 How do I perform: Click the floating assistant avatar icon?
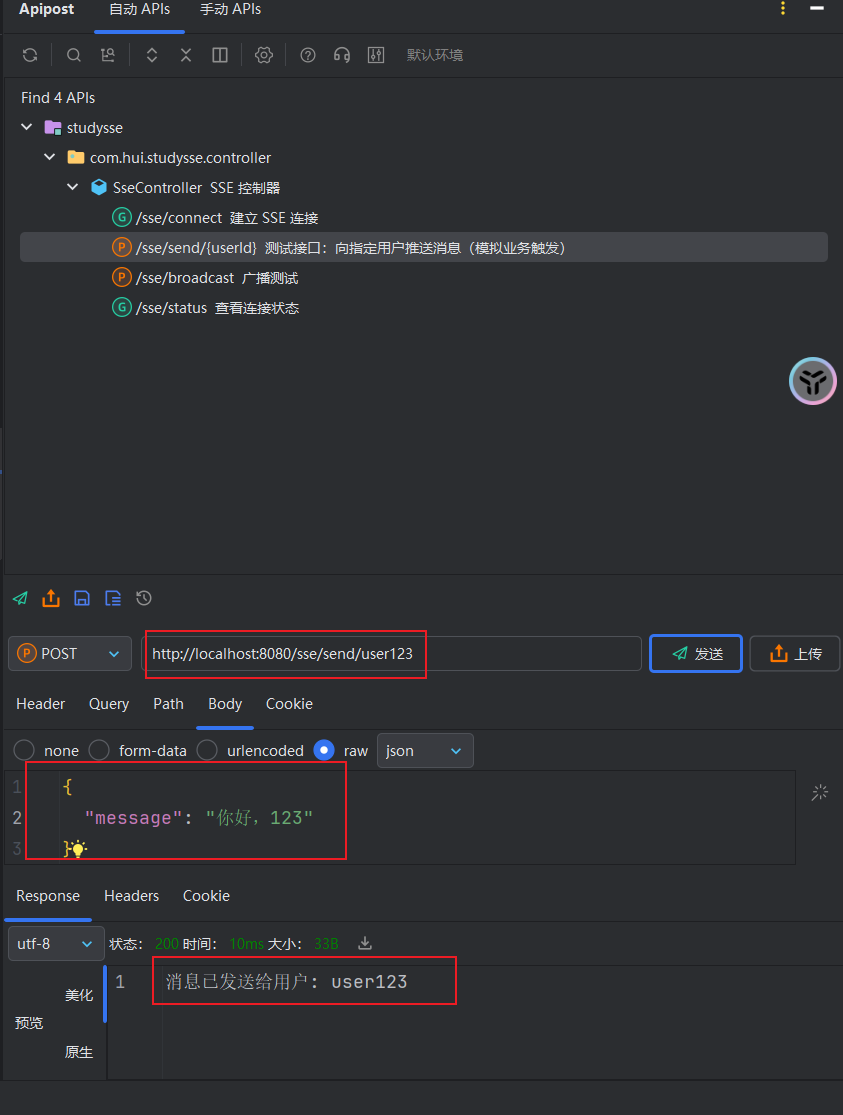pos(813,381)
